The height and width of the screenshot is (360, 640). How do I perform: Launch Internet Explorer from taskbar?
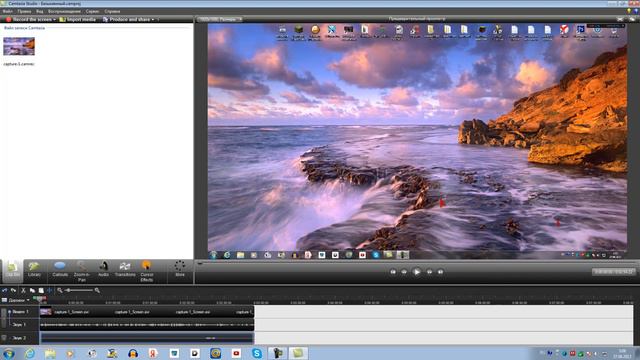click(30, 353)
